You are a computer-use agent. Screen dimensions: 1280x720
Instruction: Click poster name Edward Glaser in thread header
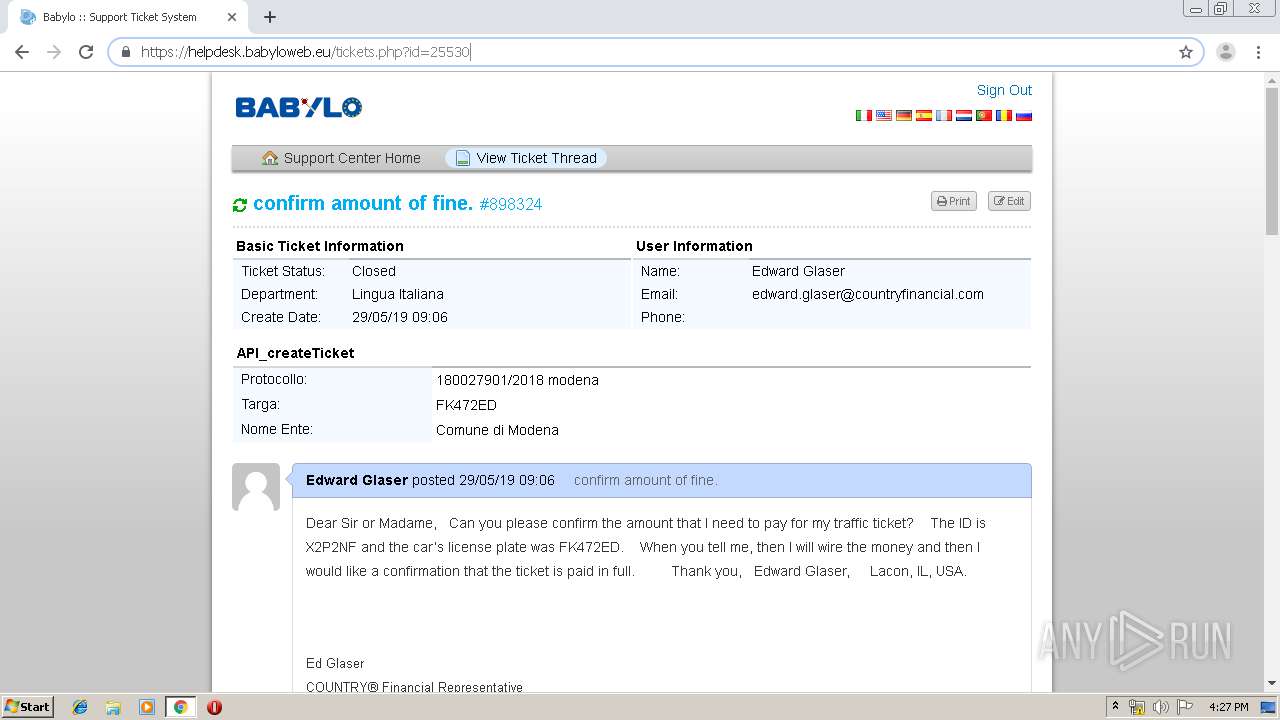(357, 480)
